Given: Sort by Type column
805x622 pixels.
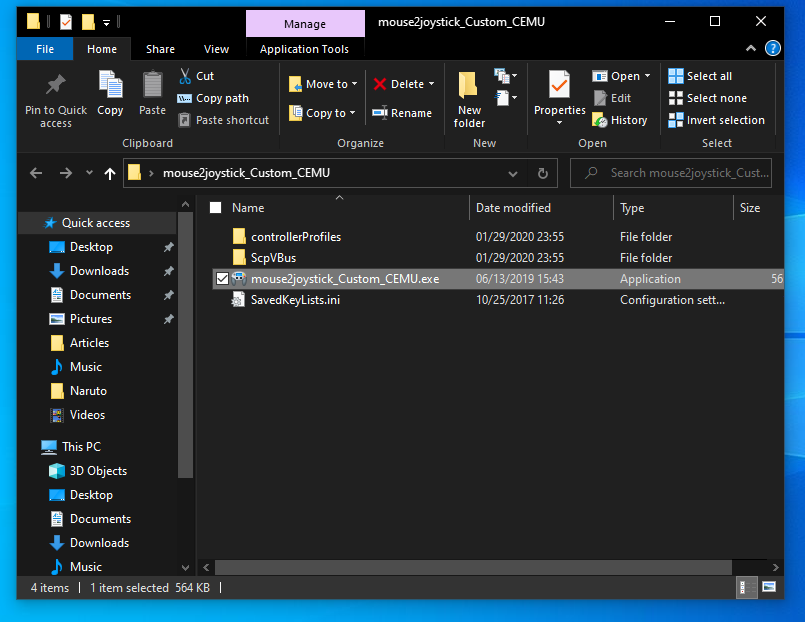Looking at the screenshot, I should 632,208.
